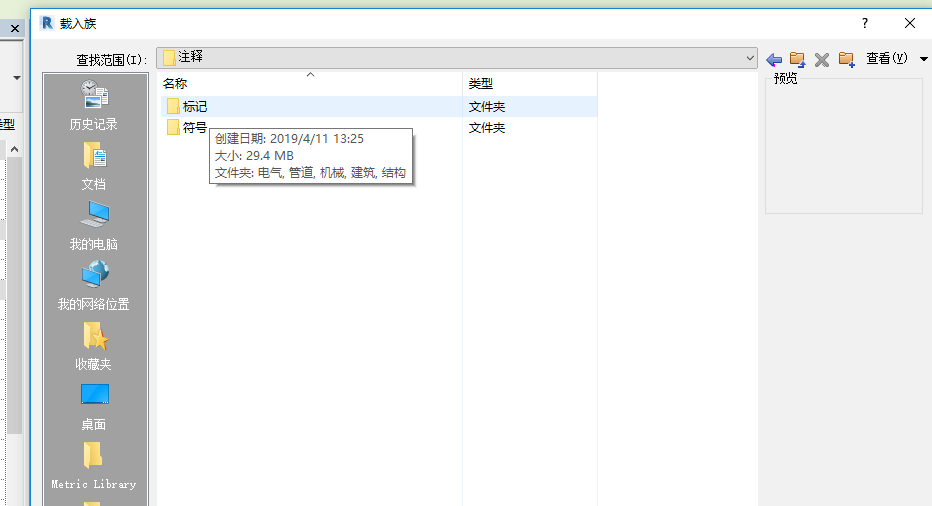Close the 载入族 dialog
The height and width of the screenshot is (506, 932).
click(x=910, y=23)
